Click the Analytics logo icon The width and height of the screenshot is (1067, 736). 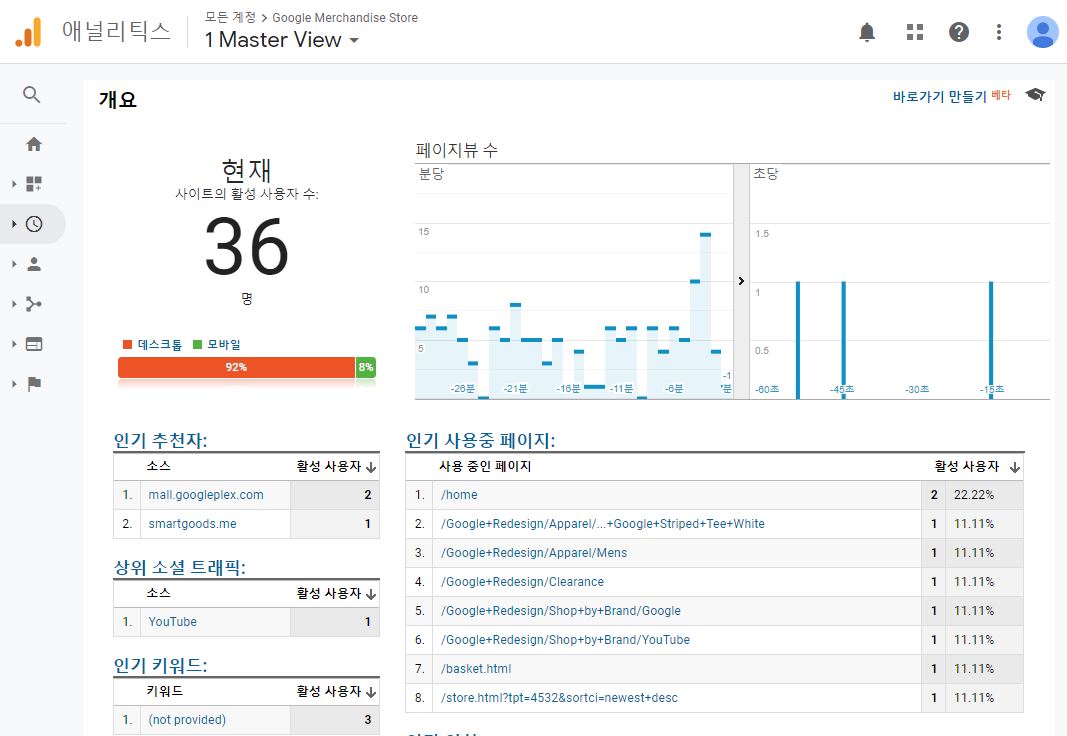point(29,32)
